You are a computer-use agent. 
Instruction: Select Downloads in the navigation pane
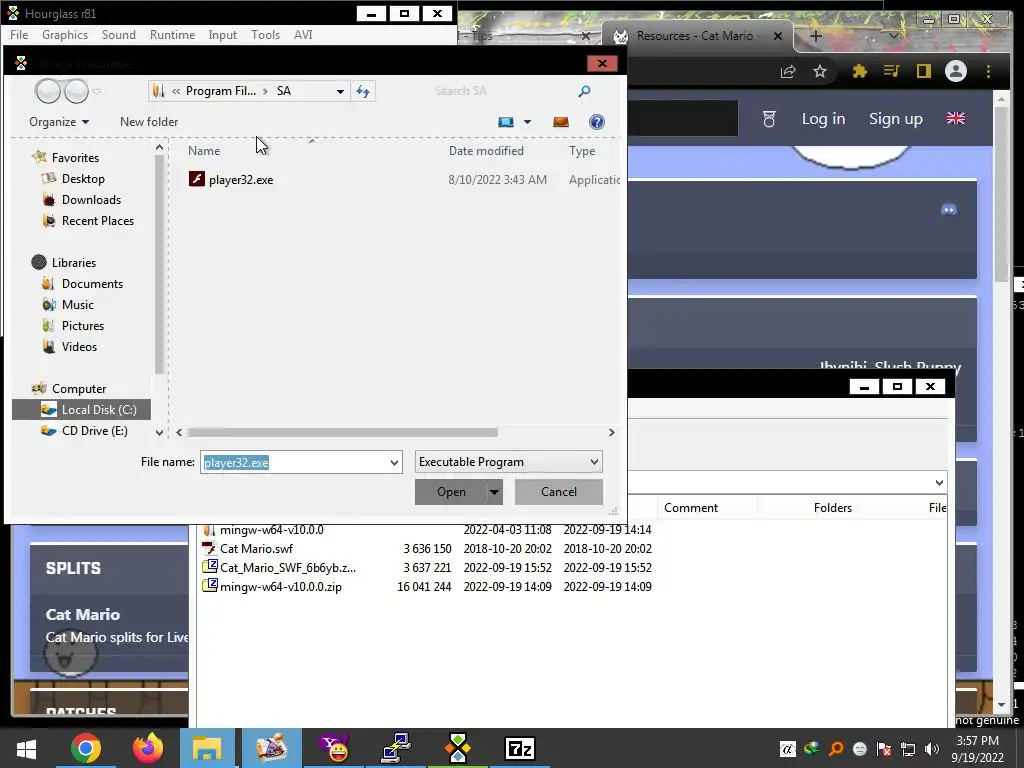(91, 200)
